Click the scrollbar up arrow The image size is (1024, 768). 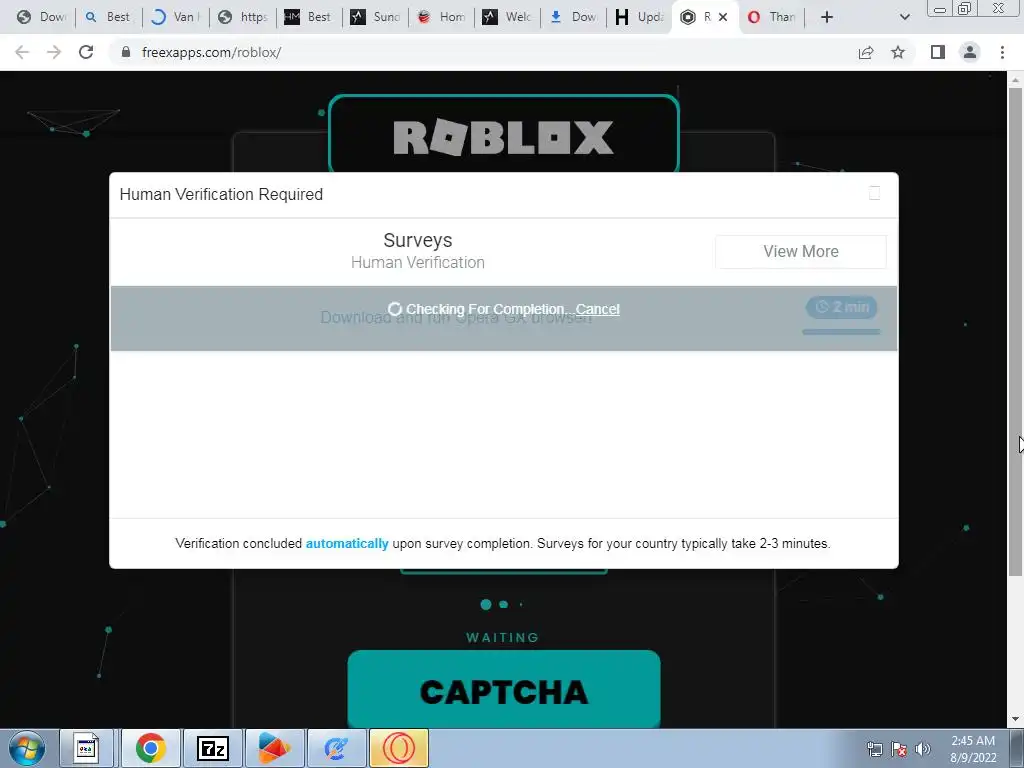pyautogui.click(x=1015, y=80)
